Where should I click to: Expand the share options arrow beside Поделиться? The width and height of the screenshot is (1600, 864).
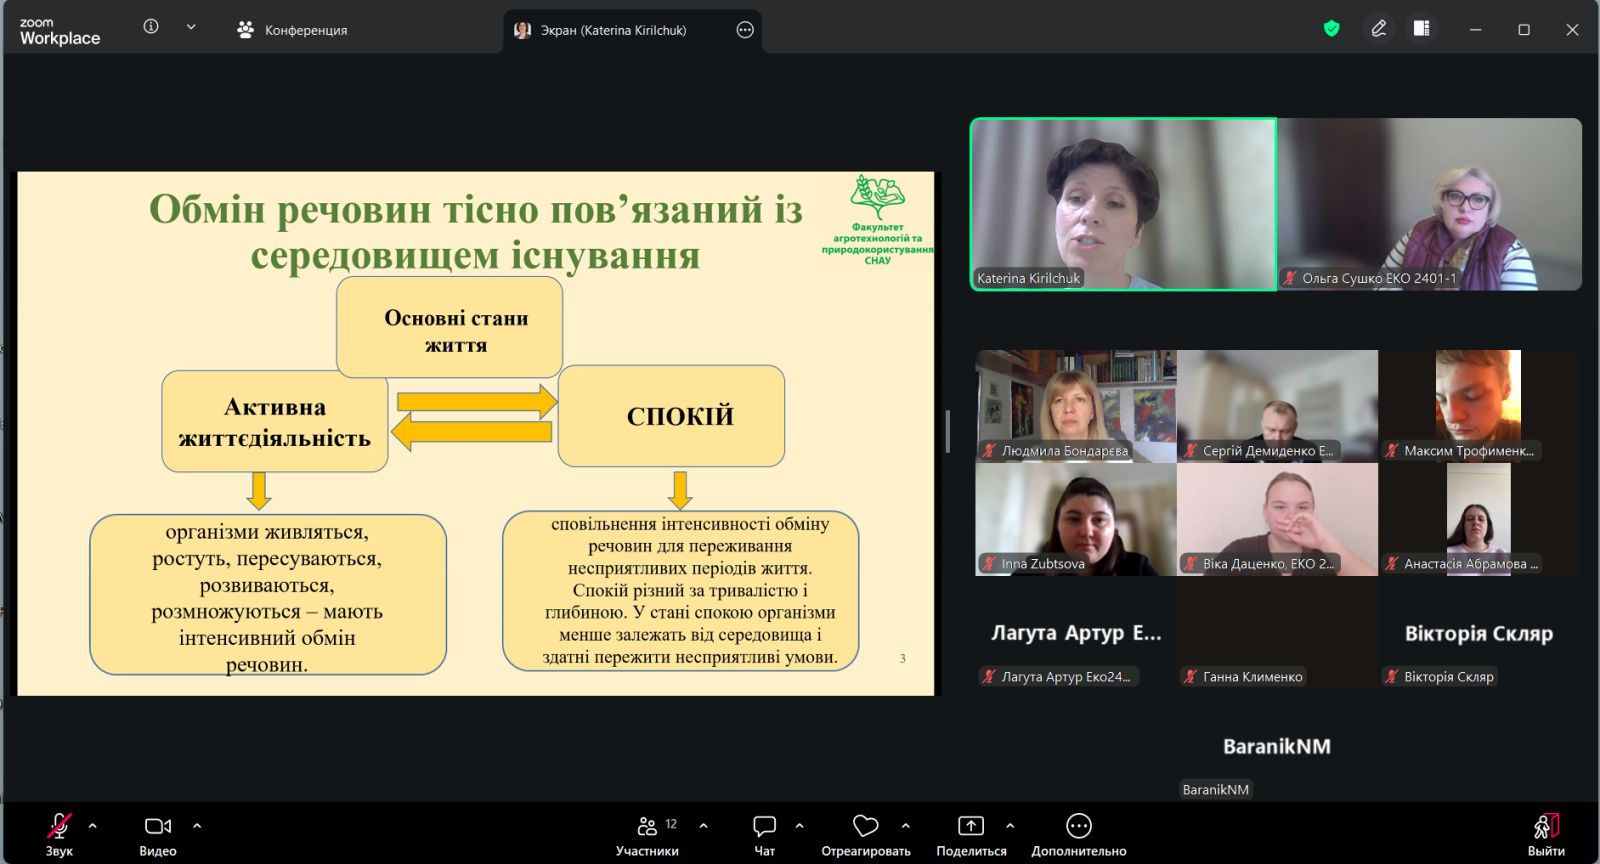(x=1010, y=826)
